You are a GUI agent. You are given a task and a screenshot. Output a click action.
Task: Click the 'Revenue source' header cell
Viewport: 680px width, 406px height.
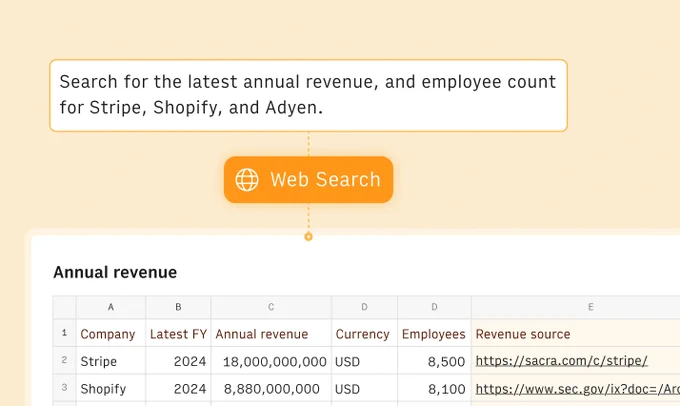click(575, 334)
